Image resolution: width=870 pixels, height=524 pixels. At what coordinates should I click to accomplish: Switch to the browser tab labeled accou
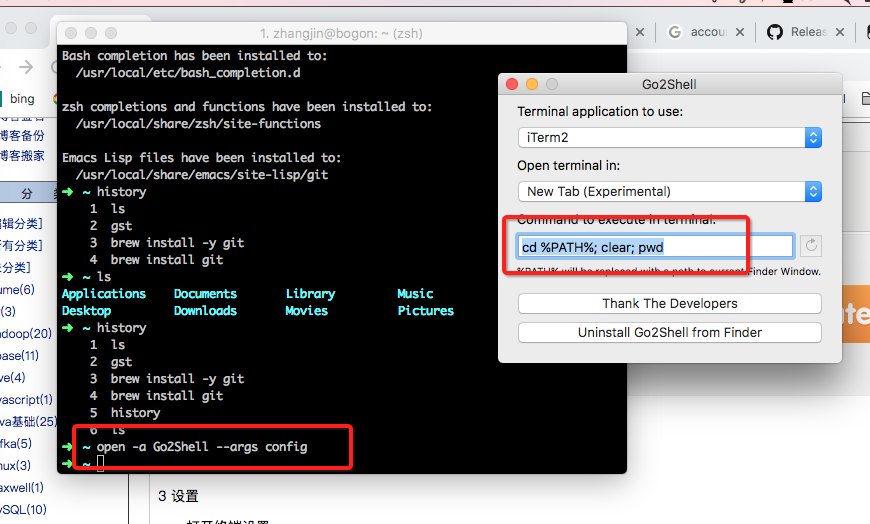tap(707, 32)
